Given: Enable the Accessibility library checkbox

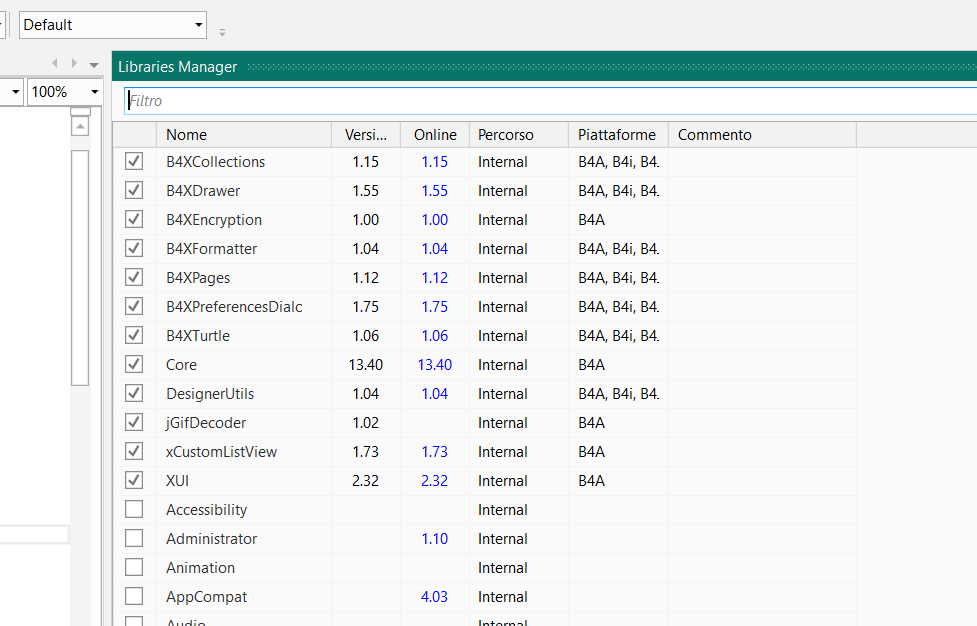Looking at the screenshot, I should point(134,510).
